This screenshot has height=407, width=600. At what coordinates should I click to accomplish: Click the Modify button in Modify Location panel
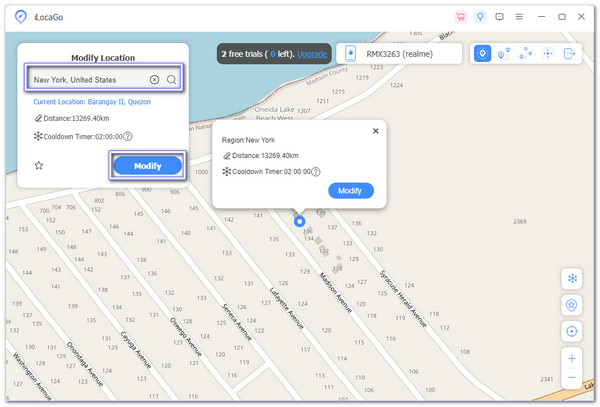(x=148, y=166)
